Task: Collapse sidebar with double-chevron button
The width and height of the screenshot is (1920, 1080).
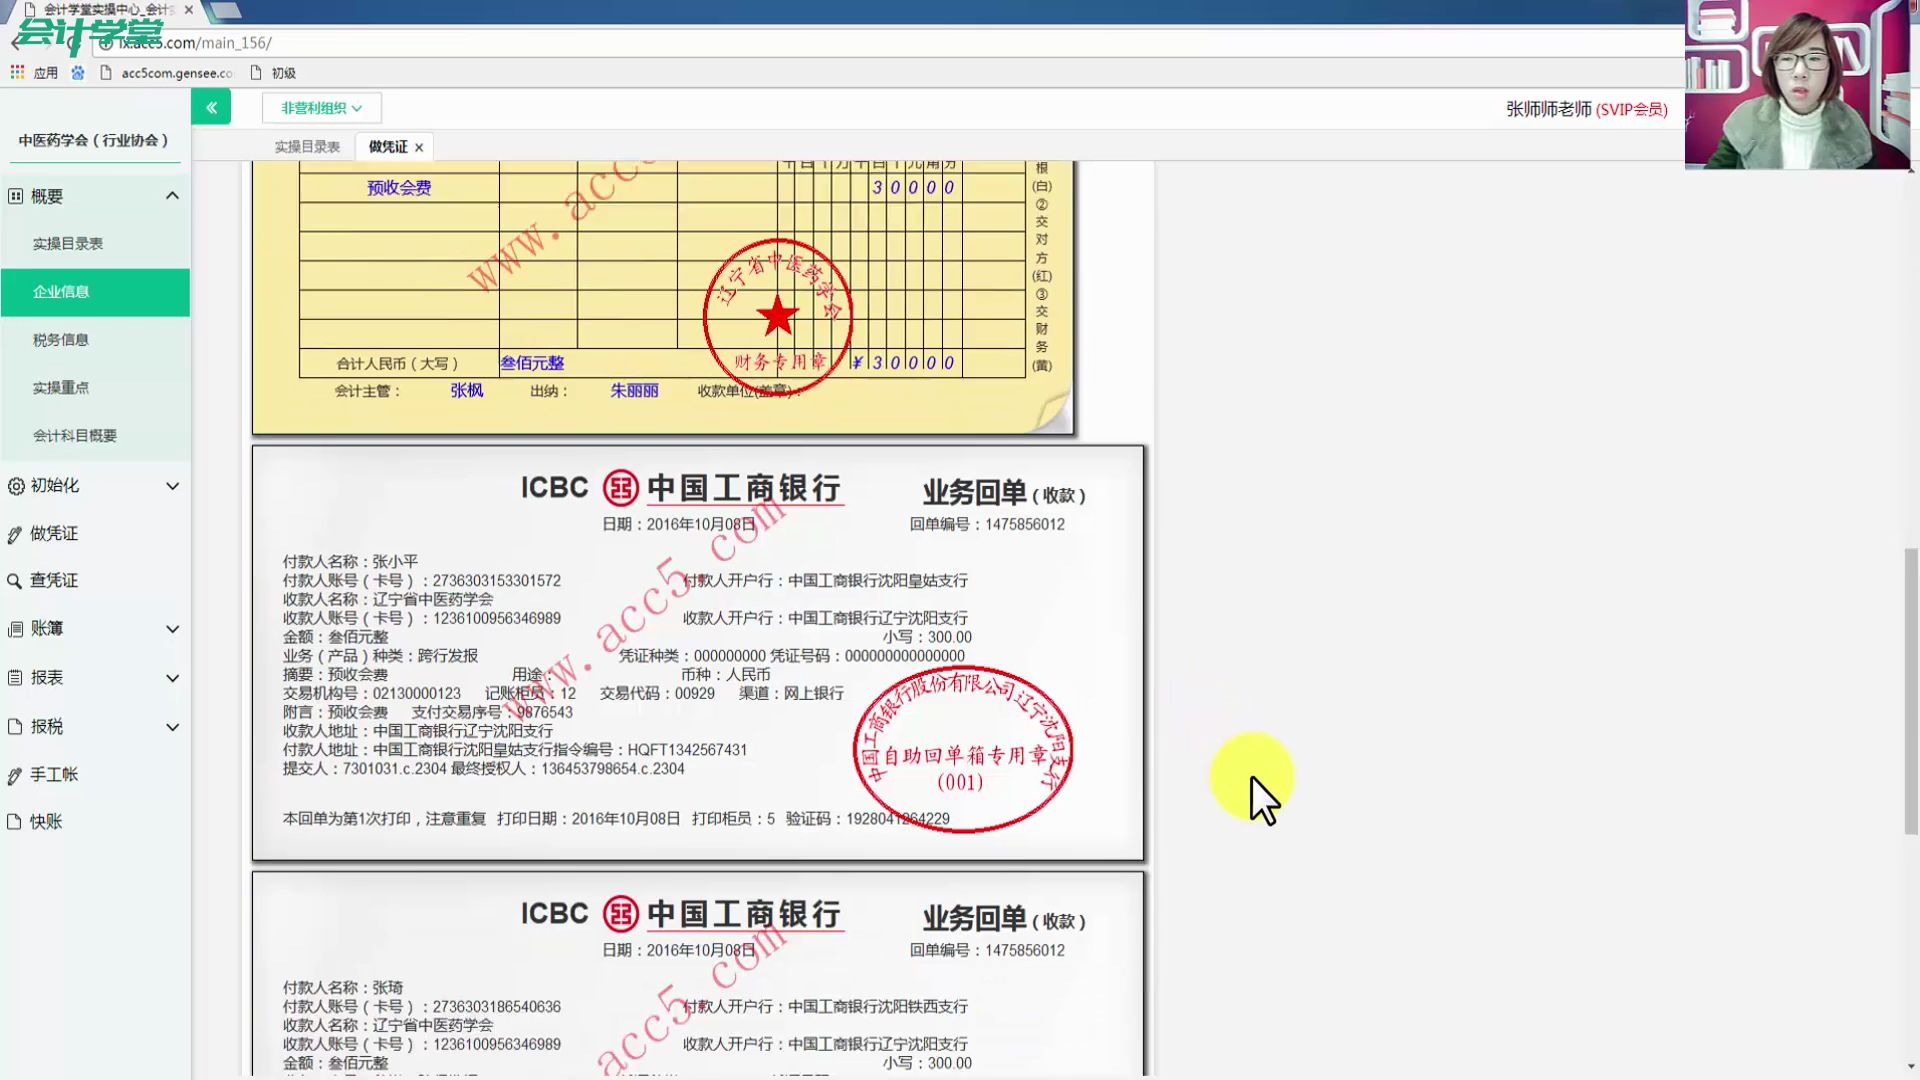Action: 211,107
